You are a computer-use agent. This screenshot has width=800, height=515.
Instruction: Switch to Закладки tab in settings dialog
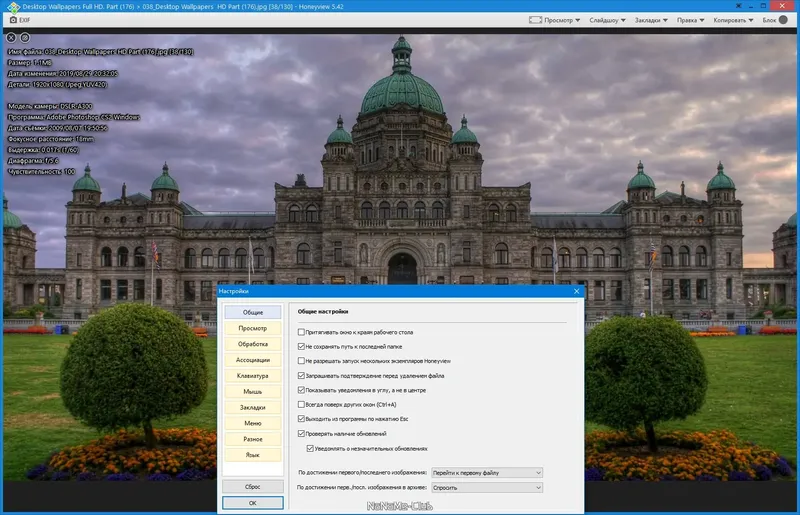[x=253, y=407]
